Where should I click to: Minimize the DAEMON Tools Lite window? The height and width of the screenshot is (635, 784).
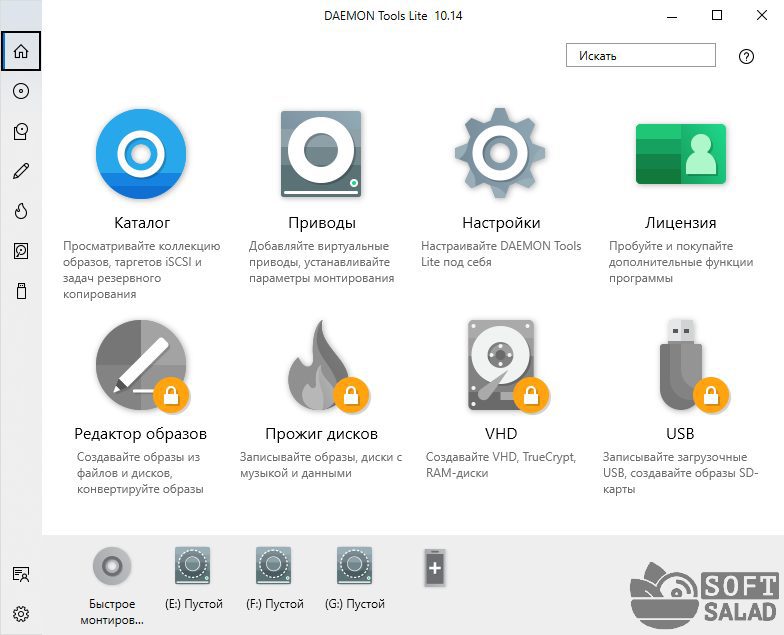pos(672,16)
